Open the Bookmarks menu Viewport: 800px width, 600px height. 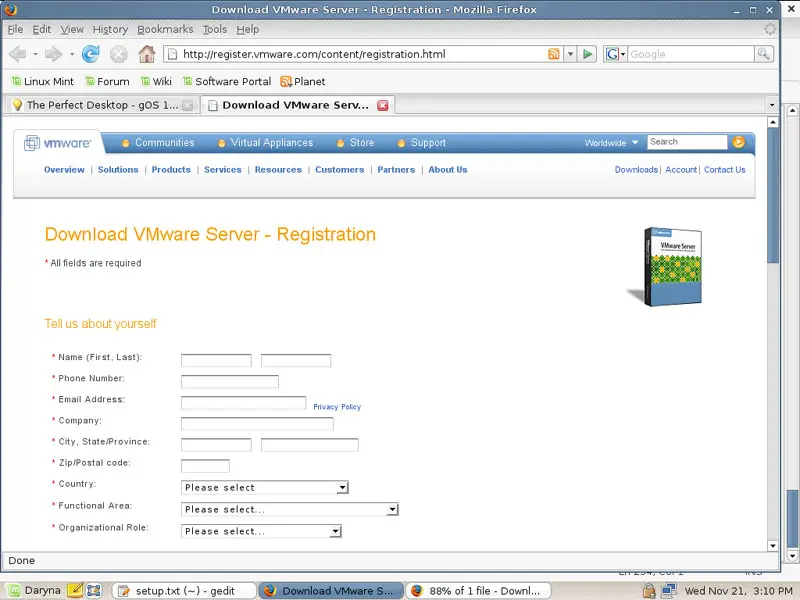pos(165,30)
